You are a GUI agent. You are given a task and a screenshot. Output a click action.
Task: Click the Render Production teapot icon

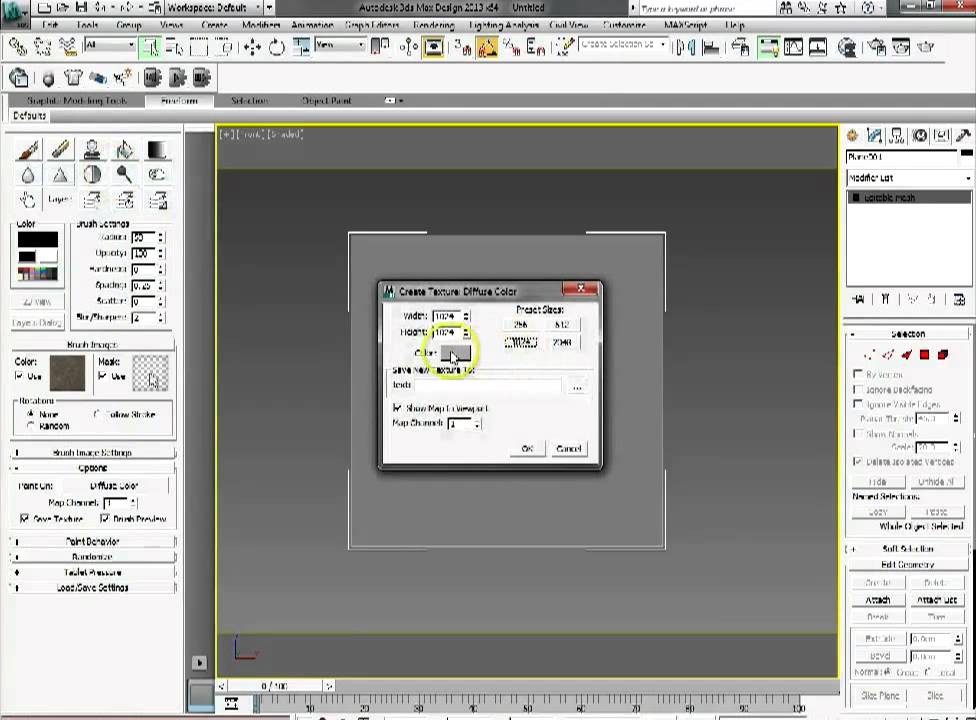click(x=926, y=47)
